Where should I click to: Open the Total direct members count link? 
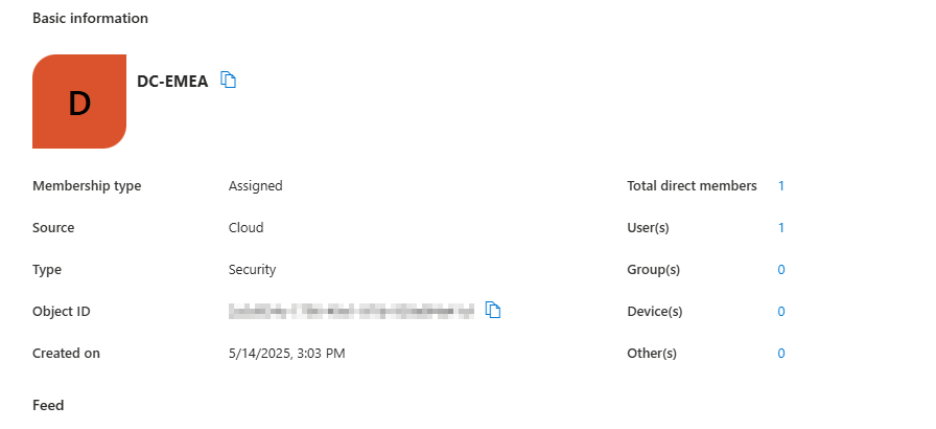(781, 186)
